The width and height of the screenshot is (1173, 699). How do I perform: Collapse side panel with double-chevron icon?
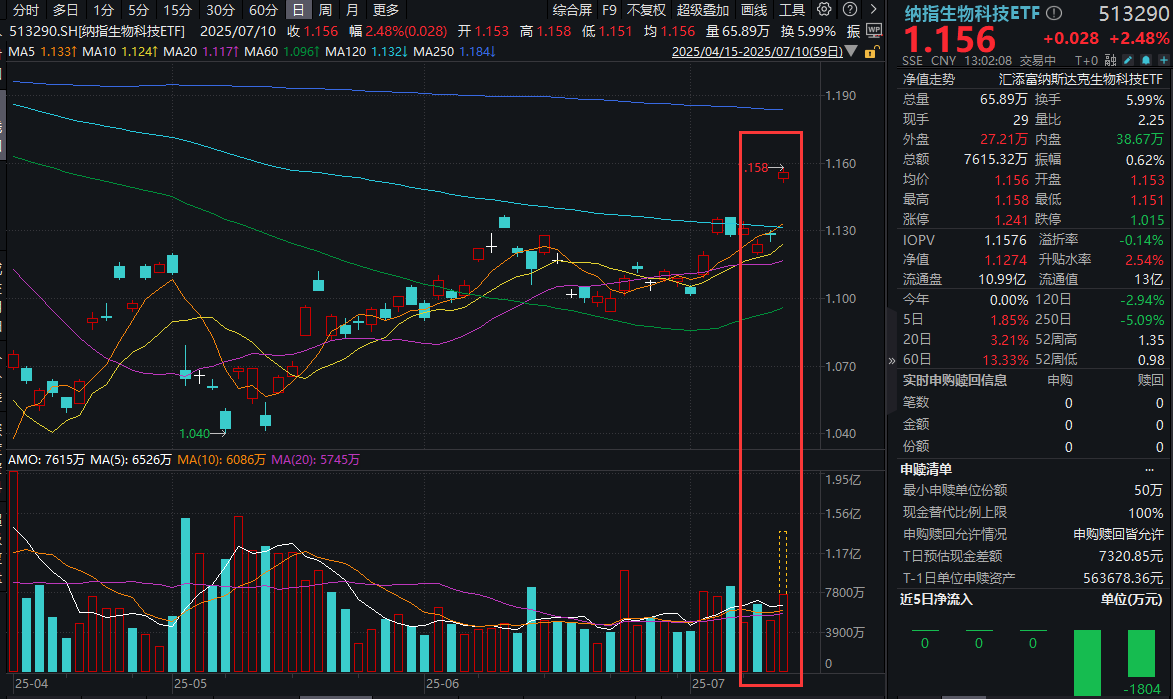[892, 361]
